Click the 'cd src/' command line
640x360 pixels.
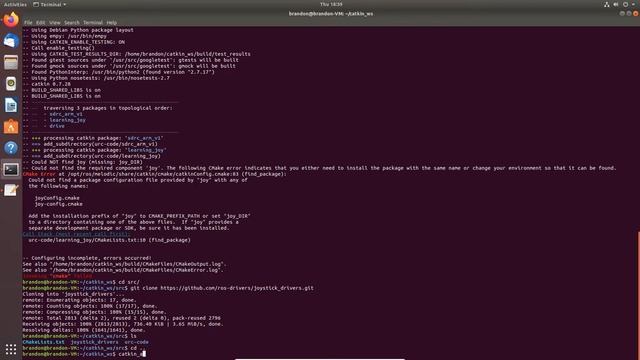point(81,282)
